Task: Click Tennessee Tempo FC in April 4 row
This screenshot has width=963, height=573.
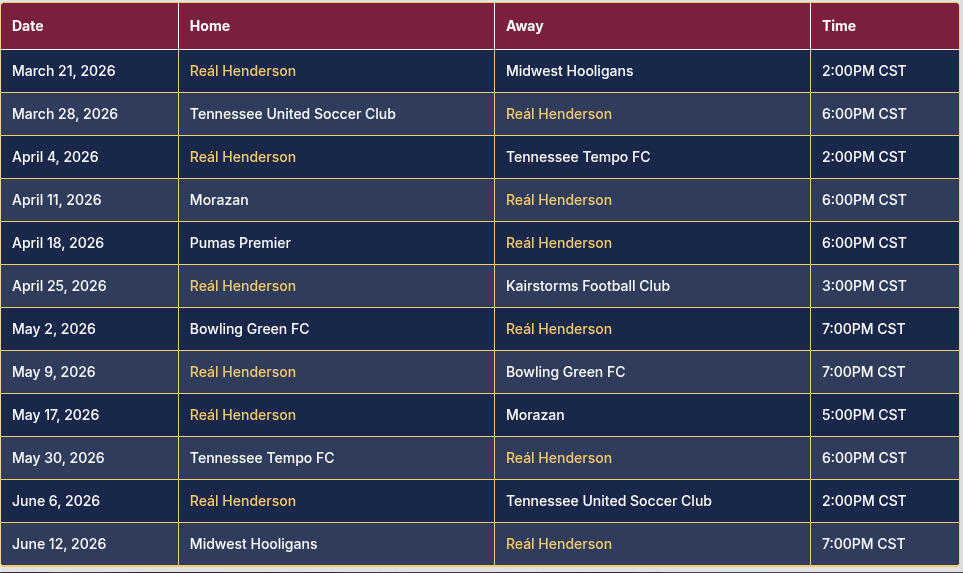Action: [578, 157]
